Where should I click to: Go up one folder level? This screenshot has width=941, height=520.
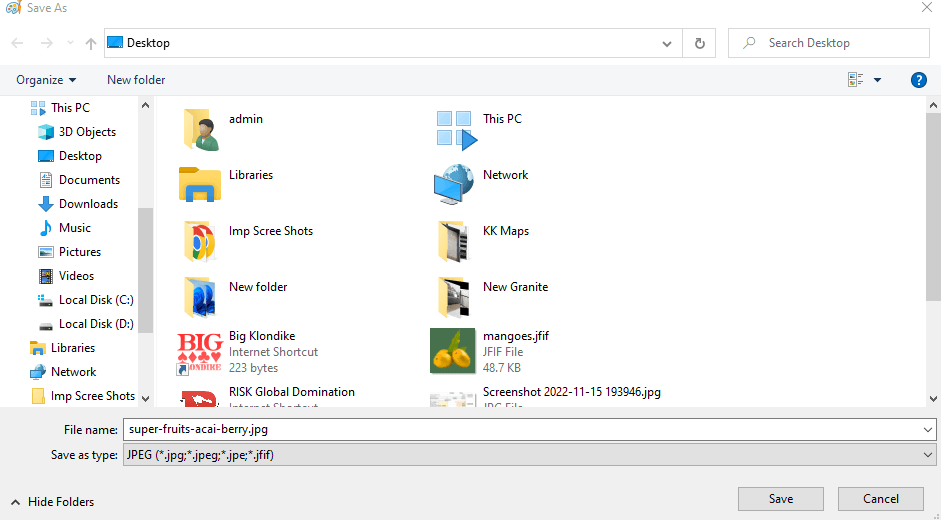point(91,43)
